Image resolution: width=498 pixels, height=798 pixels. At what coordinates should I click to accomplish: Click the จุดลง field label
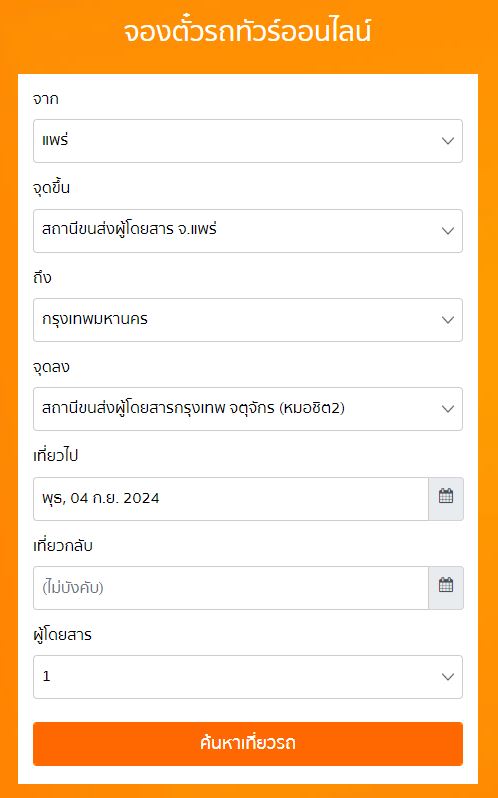[x=51, y=367]
